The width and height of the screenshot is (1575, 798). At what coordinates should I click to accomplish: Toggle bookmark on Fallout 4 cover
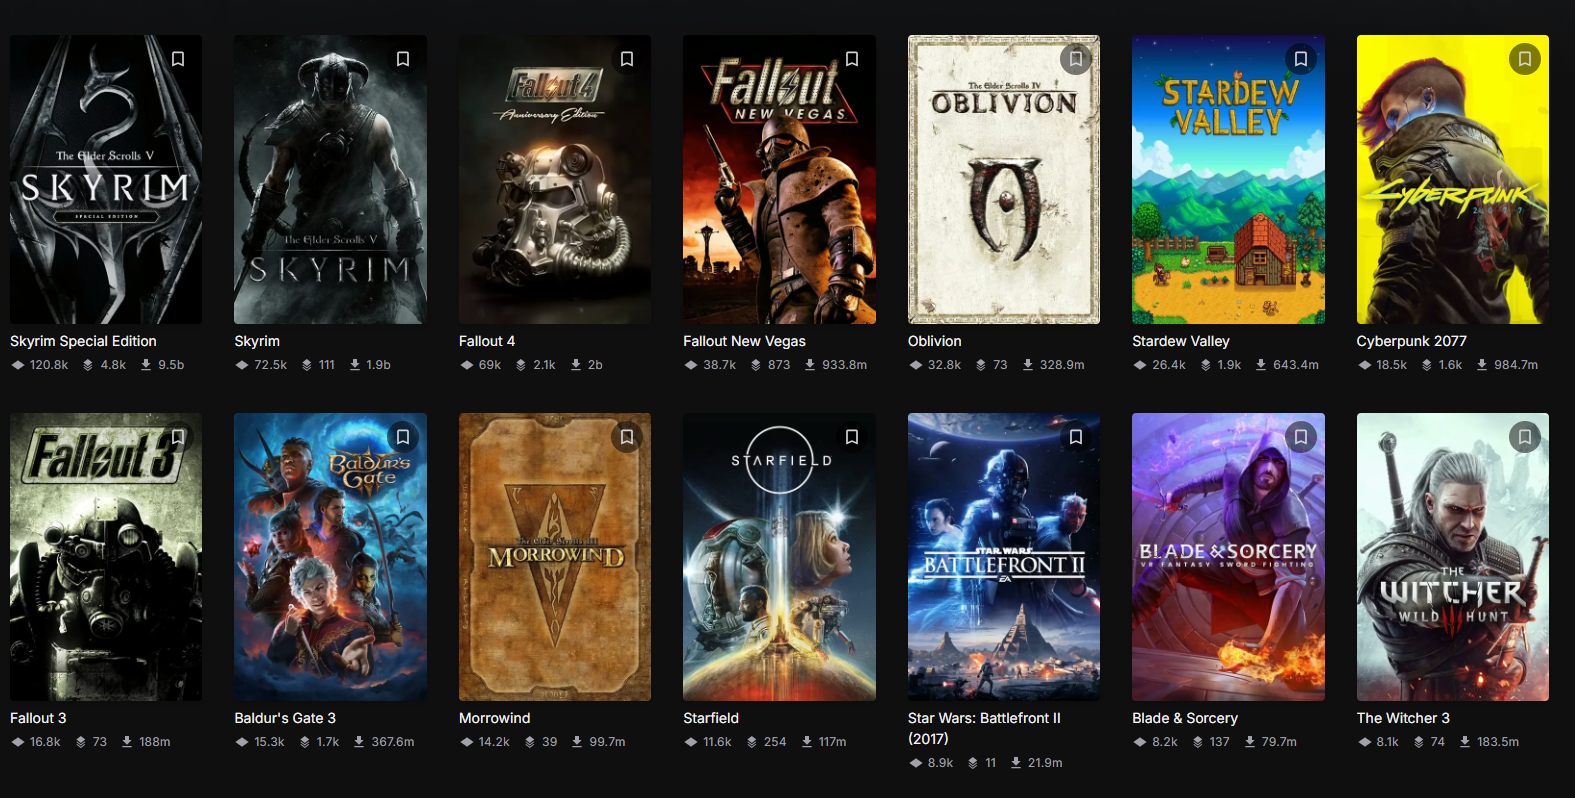627,59
